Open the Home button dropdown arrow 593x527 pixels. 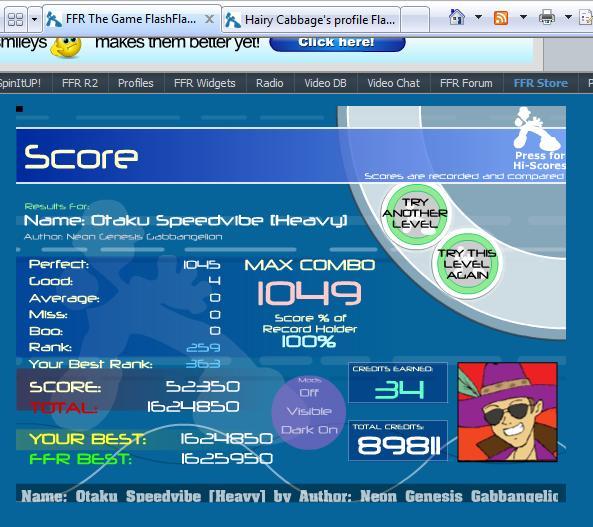point(478,17)
